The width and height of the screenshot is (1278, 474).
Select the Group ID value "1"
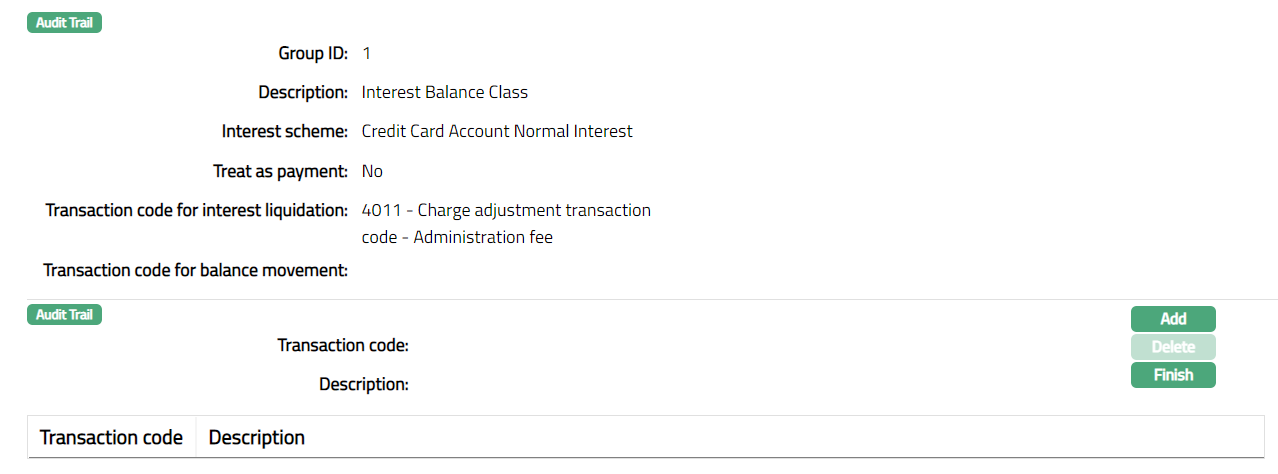point(367,53)
